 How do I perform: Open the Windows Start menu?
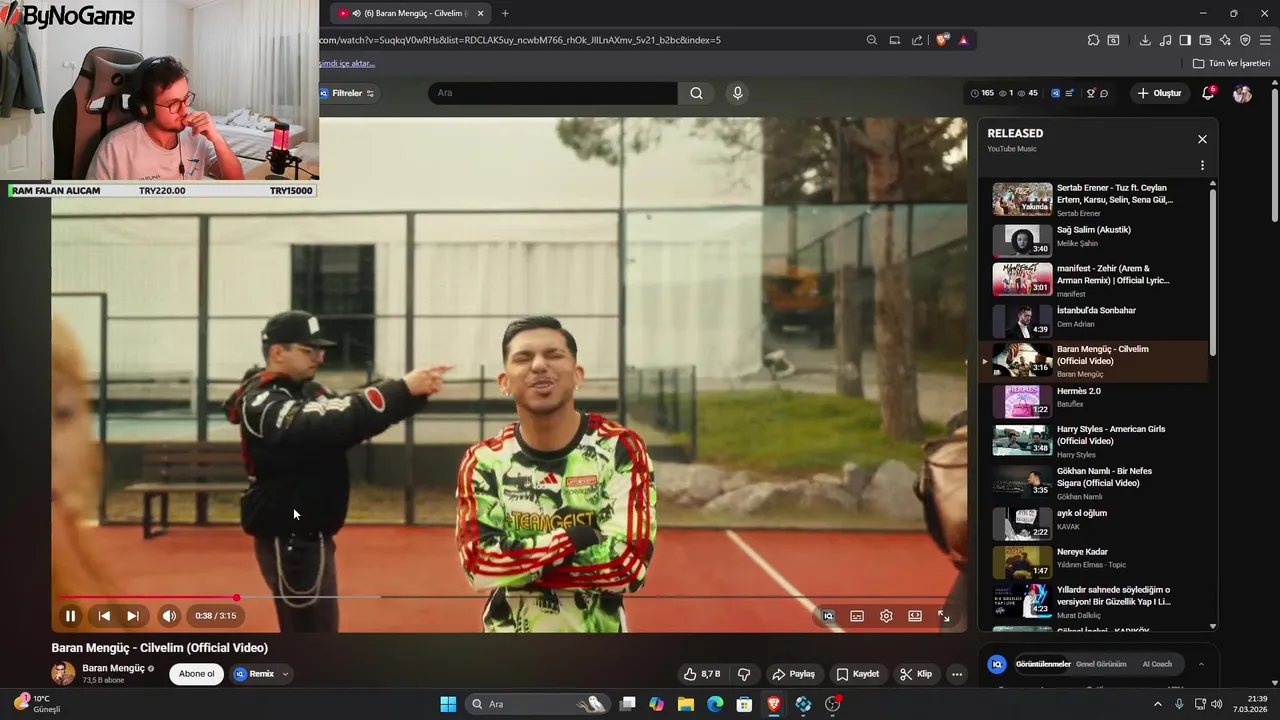(448, 704)
